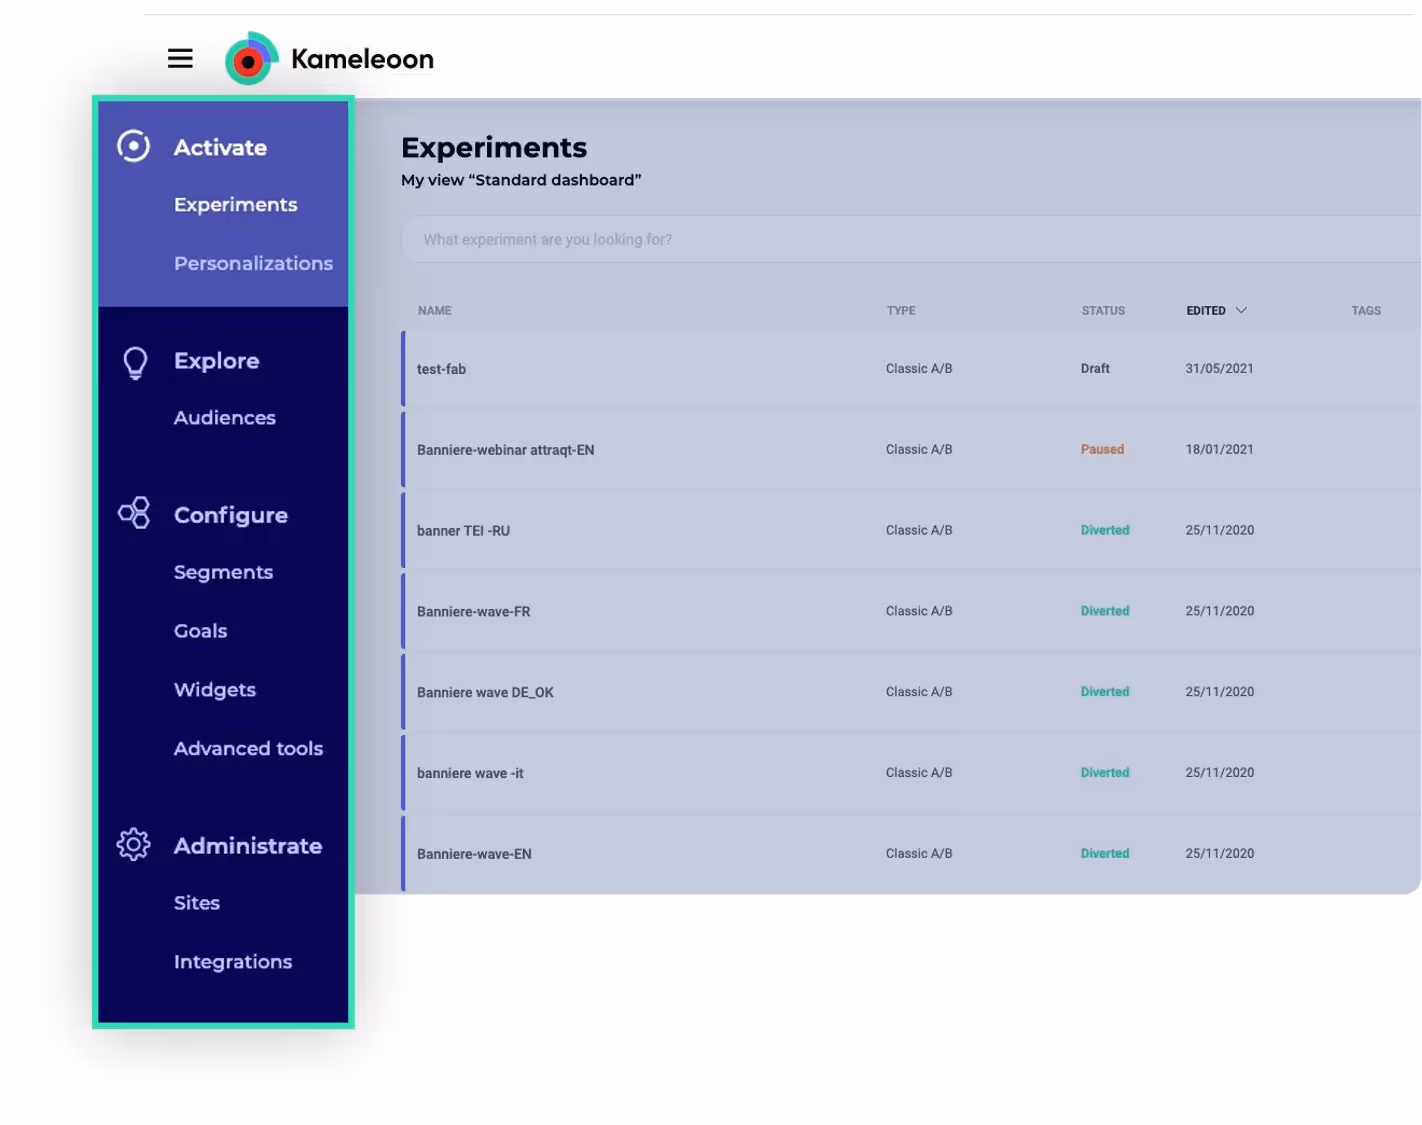Open the Personalizations section
This screenshot has height=1125, width=1422.
pyautogui.click(x=253, y=262)
